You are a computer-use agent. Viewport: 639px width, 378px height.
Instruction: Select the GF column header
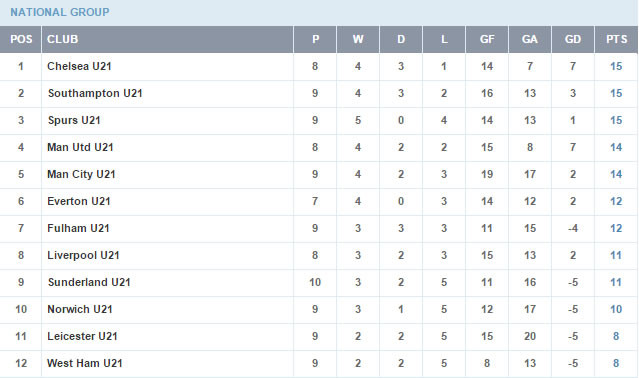point(487,40)
